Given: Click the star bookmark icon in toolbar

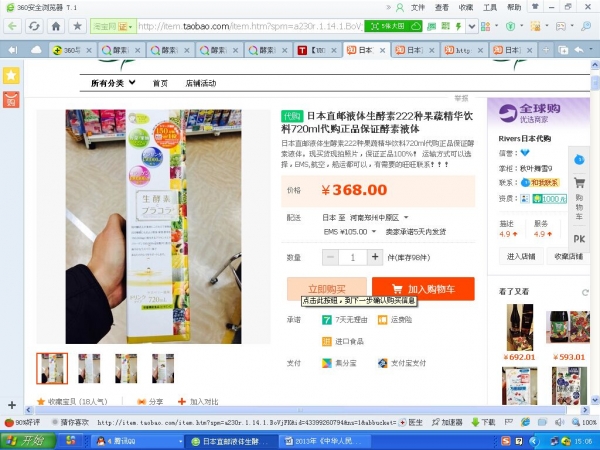Looking at the screenshot, I should click(77, 25).
